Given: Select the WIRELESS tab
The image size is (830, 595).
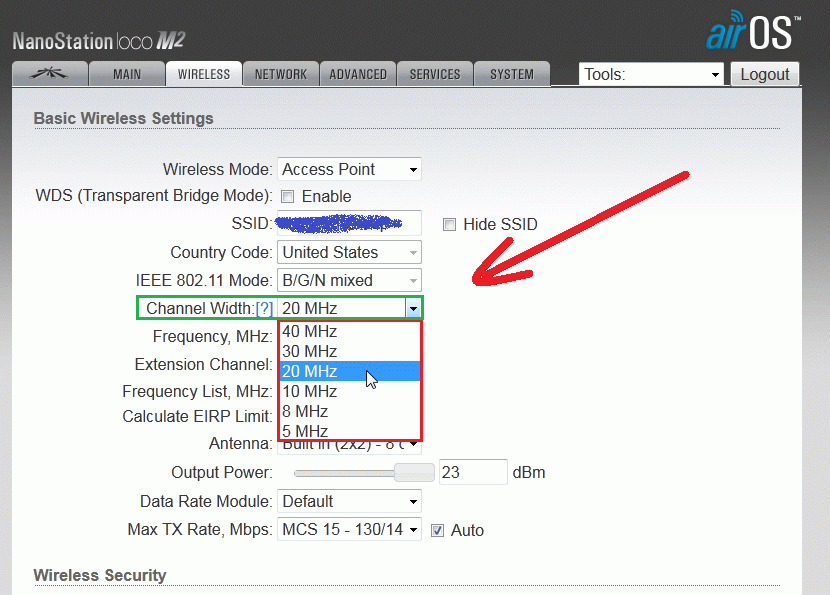Looking at the screenshot, I should tap(204, 74).
